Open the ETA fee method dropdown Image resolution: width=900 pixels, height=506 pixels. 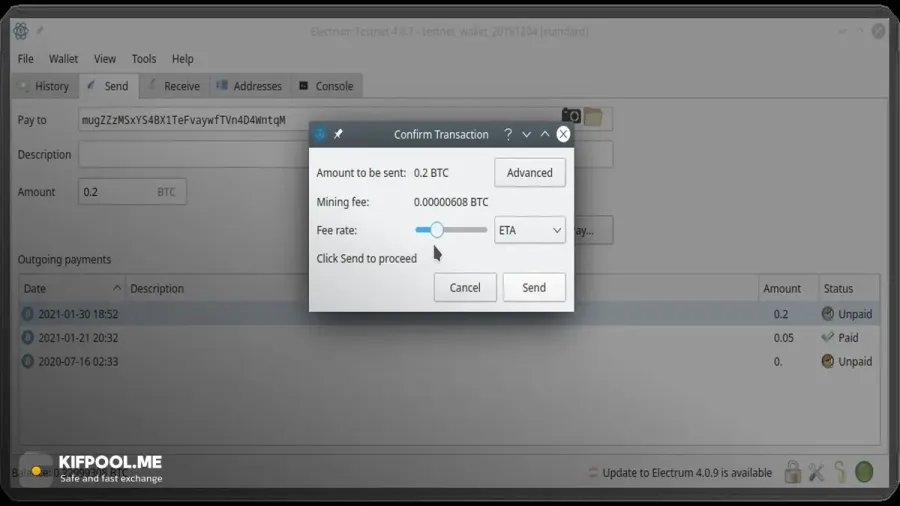[530, 230]
